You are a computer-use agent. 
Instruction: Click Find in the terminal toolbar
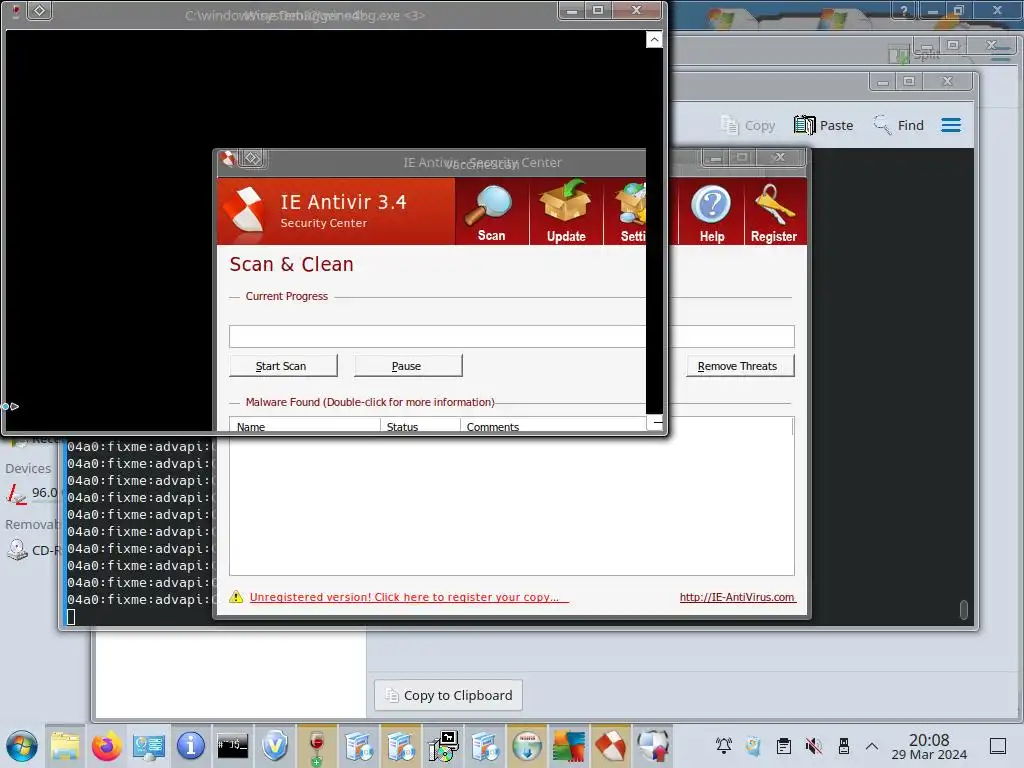pyautogui.click(x=899, y=125)
